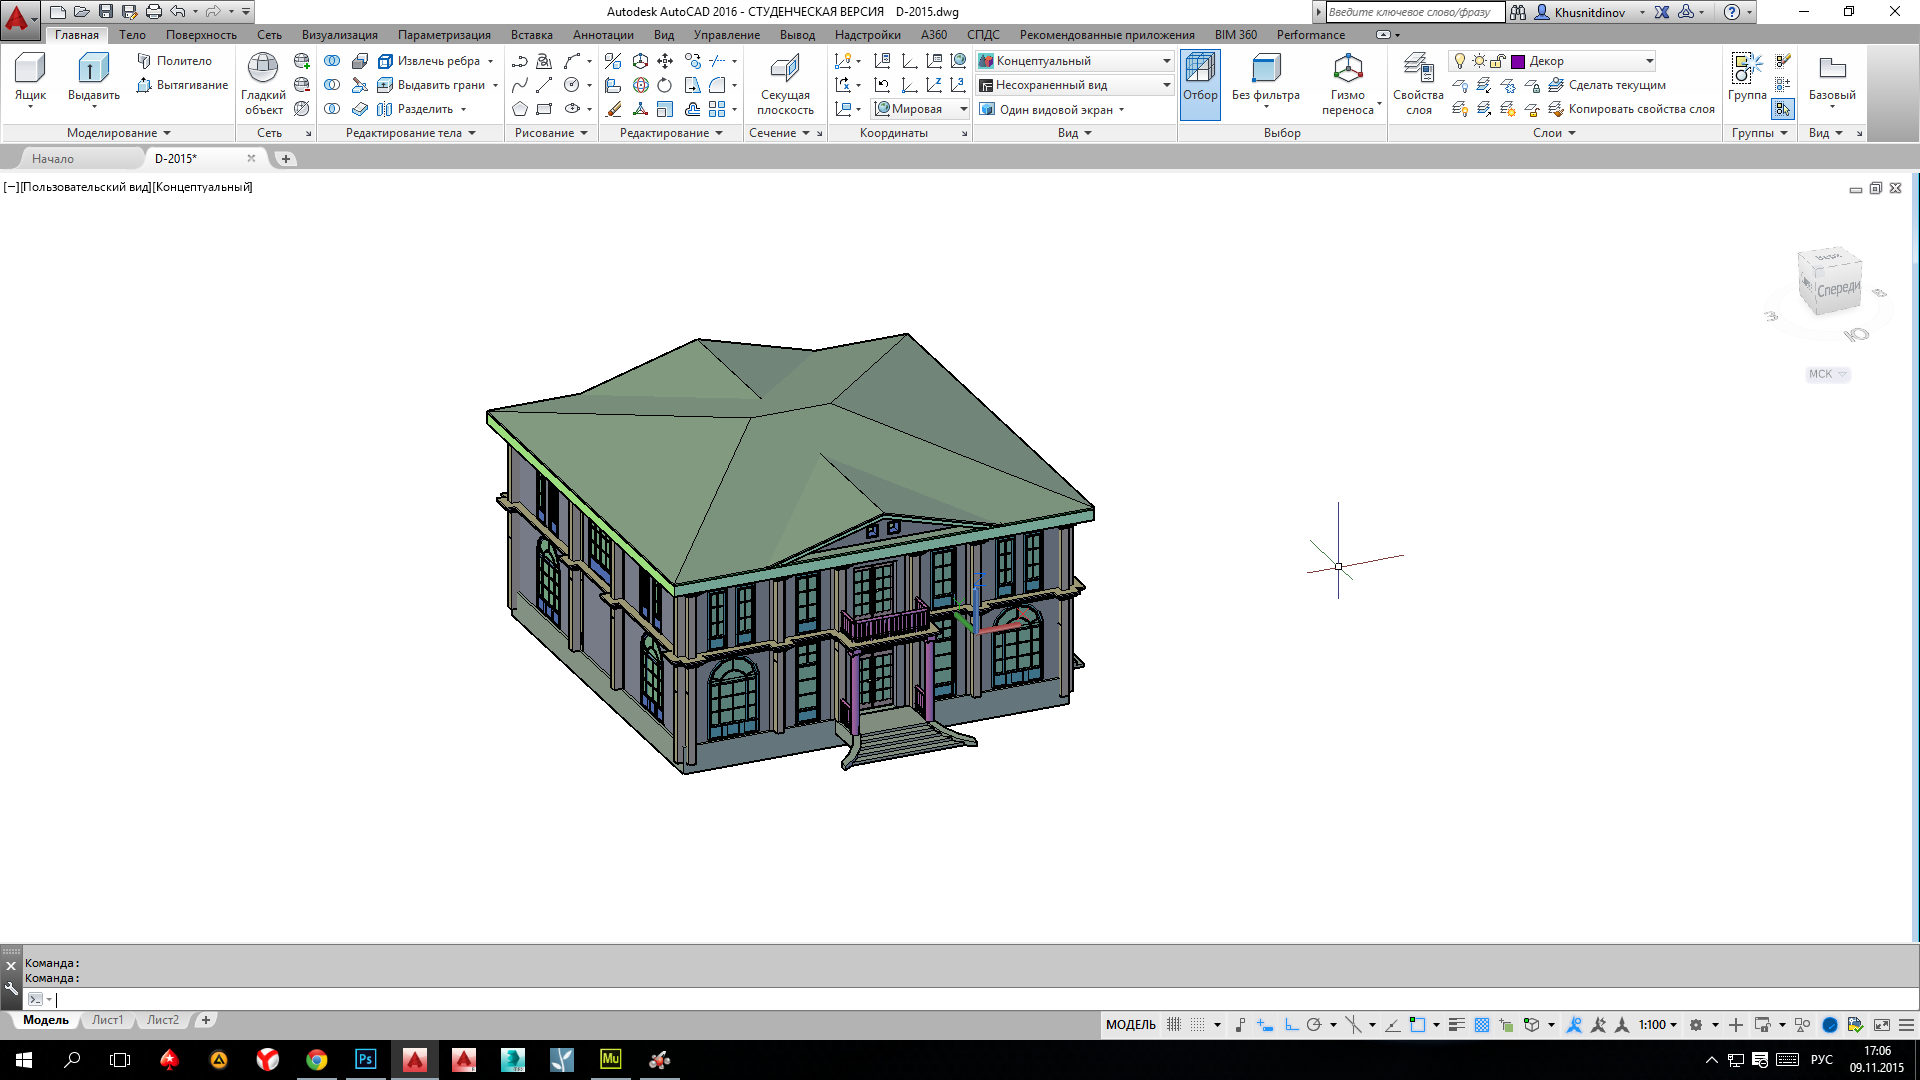Click the Спереди face of ViewCube
Screen dimensions: 1920x1080
click(1838, 289)
